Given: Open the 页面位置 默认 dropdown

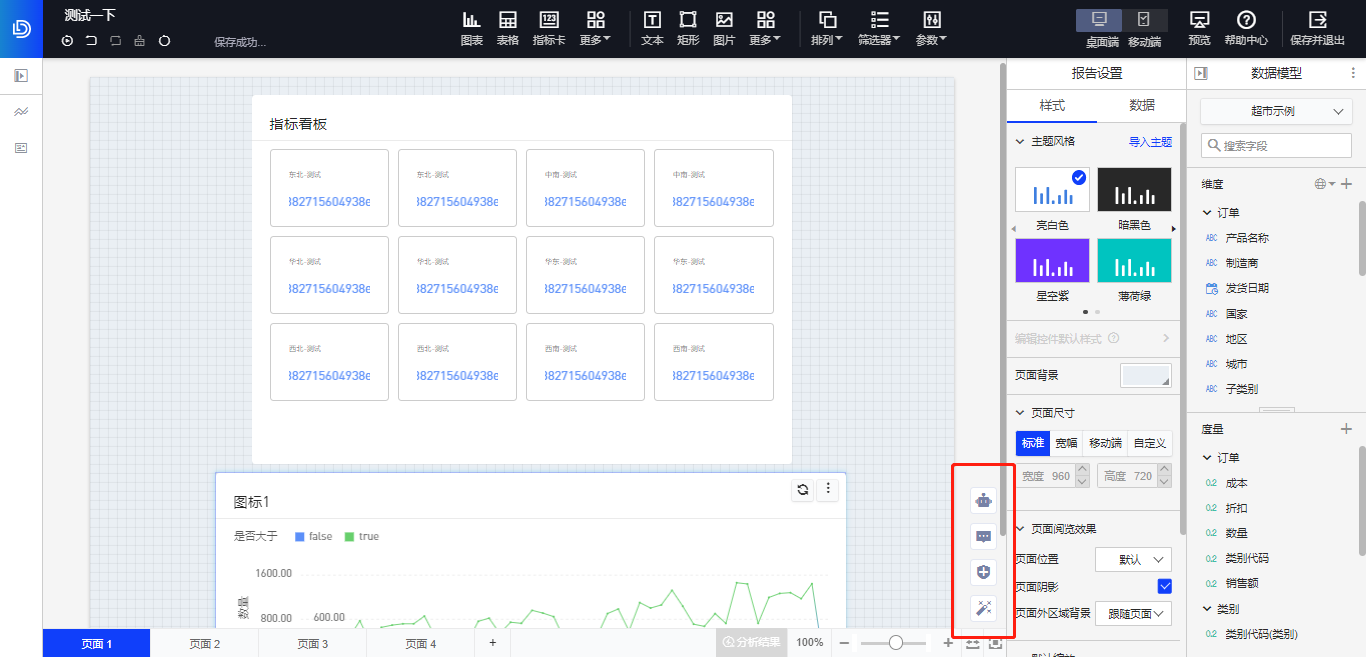Looking at the screenshot, I should pyautogui.click(x=1133, y=560).
